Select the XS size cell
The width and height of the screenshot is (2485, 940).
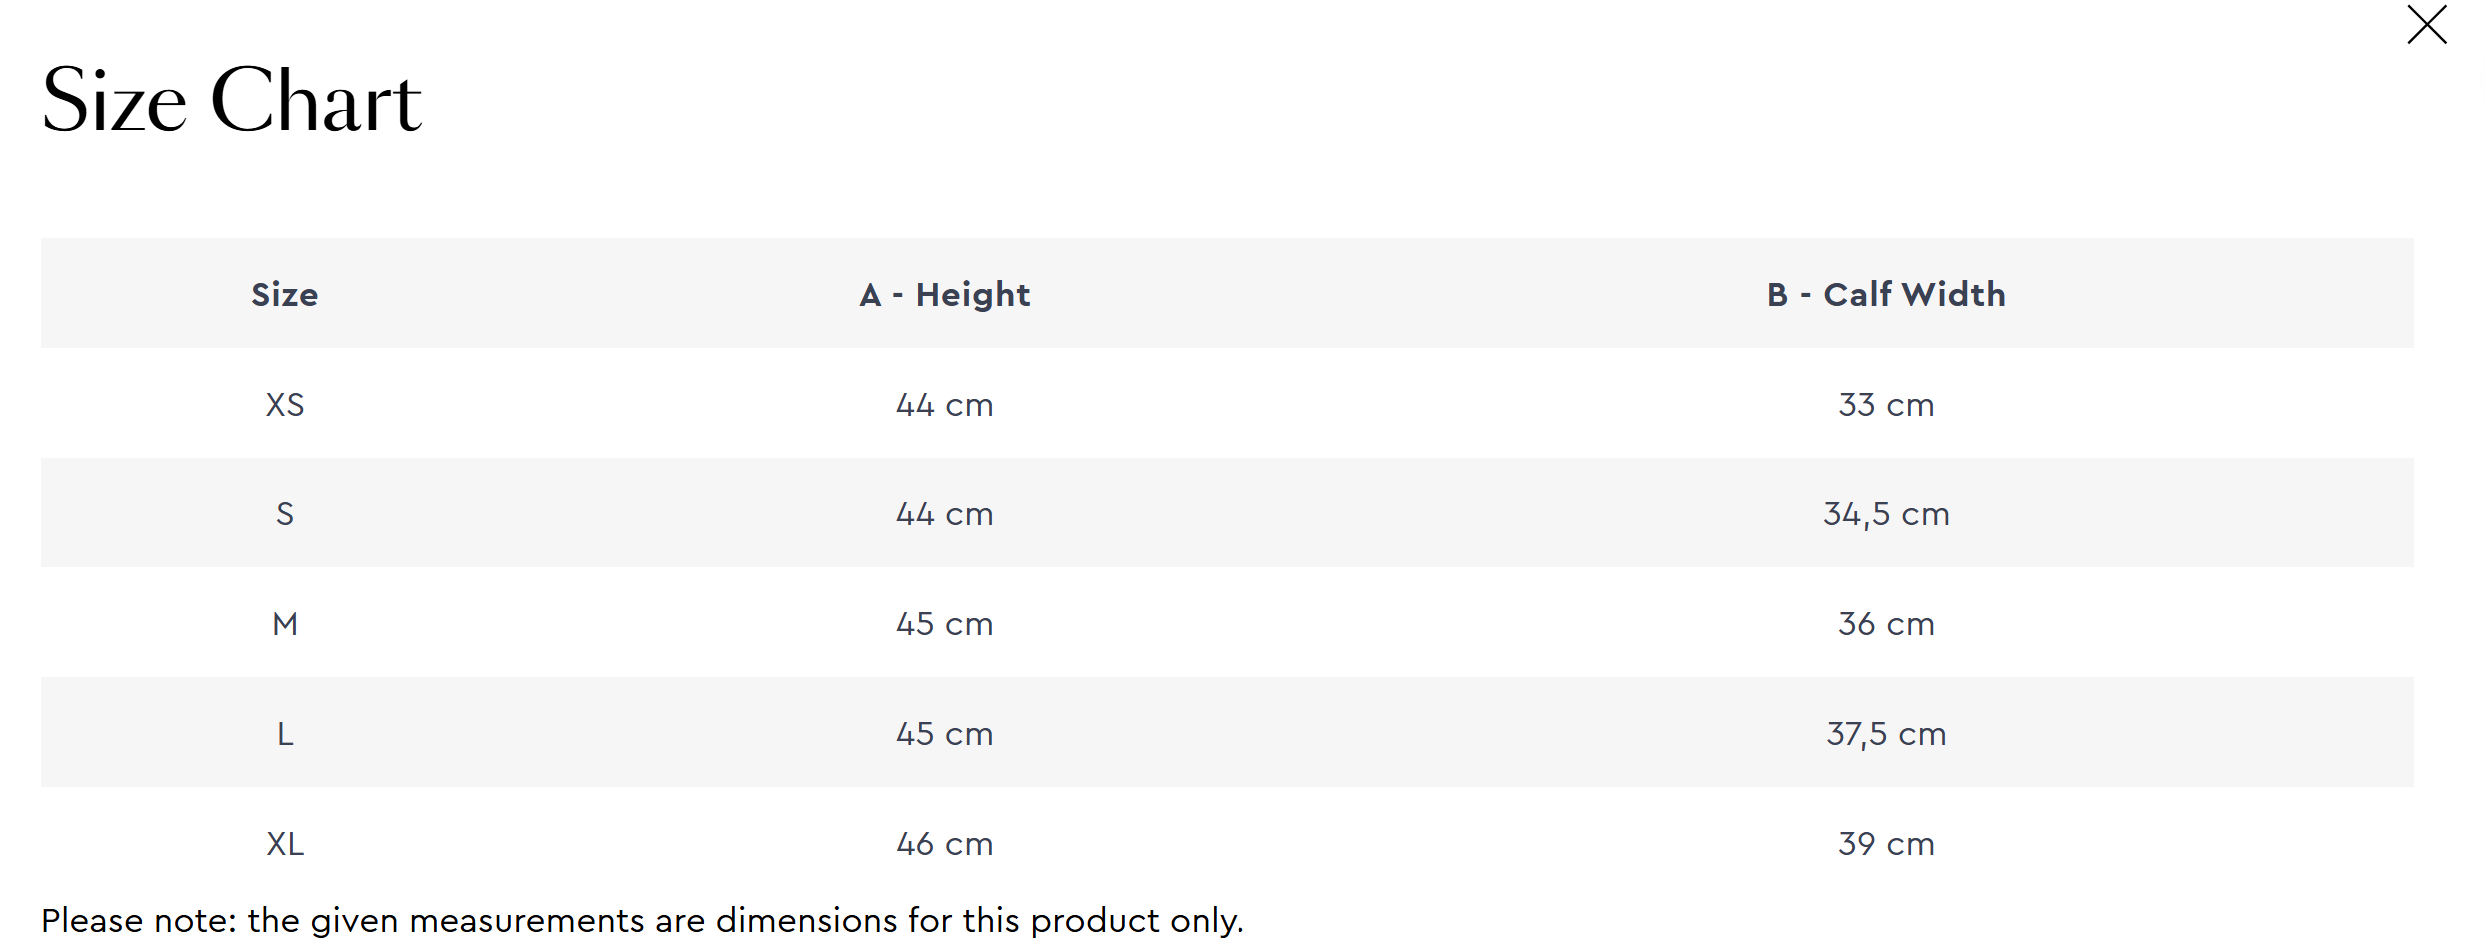pyautogui.click(x=285, y=405)
